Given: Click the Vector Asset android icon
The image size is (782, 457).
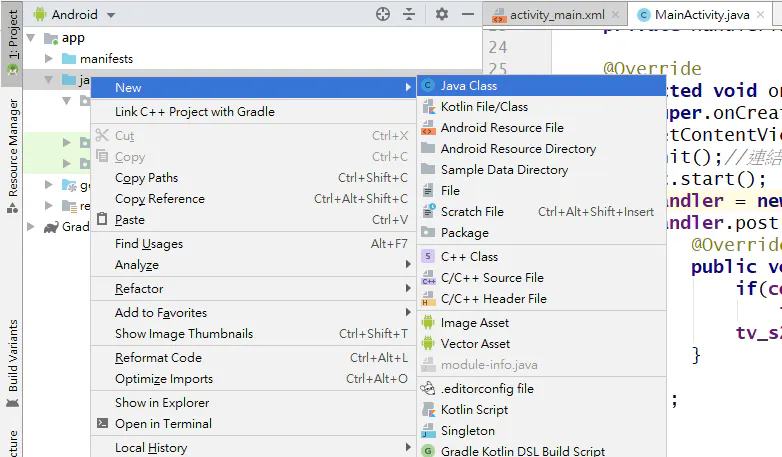Looking at the screenshot, I should [x=428, y=344].
